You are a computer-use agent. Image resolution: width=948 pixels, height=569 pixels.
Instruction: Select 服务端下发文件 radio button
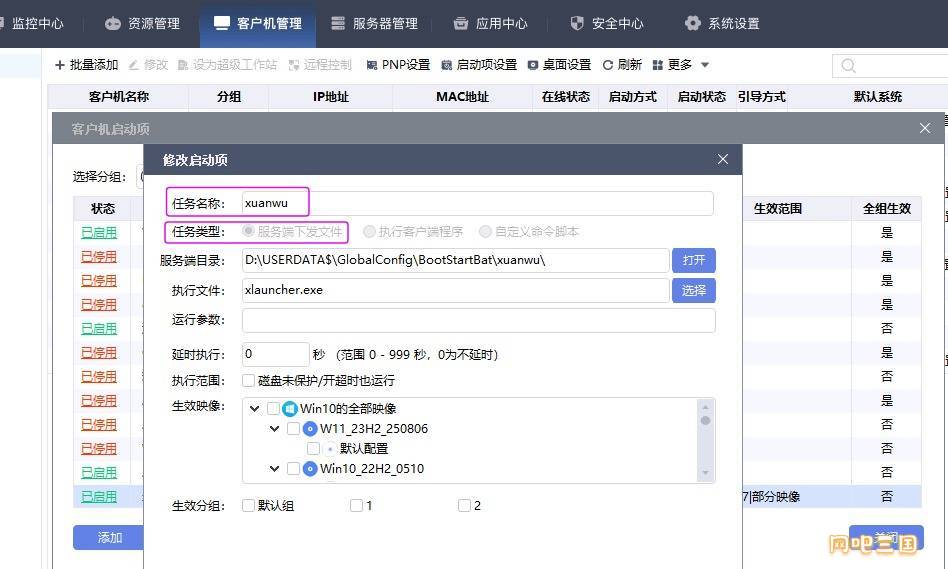pos(248,231)
